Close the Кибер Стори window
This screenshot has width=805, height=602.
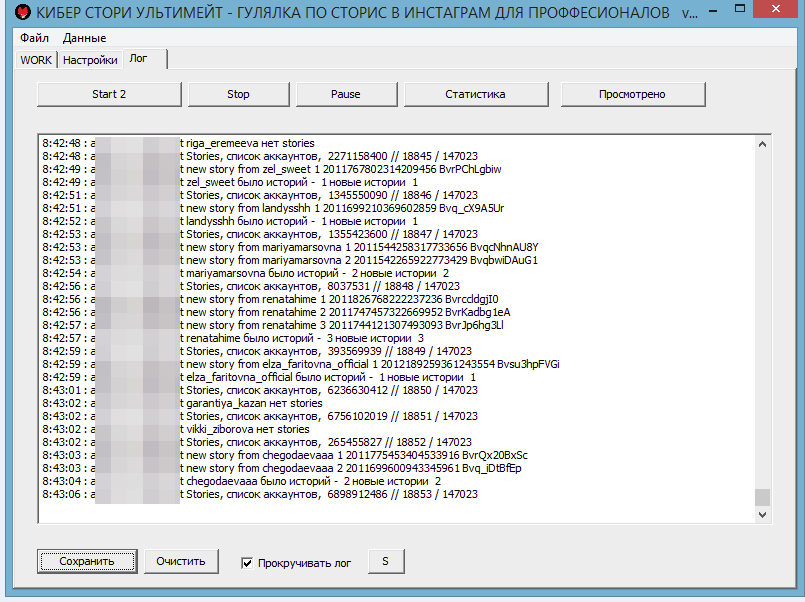776,8
